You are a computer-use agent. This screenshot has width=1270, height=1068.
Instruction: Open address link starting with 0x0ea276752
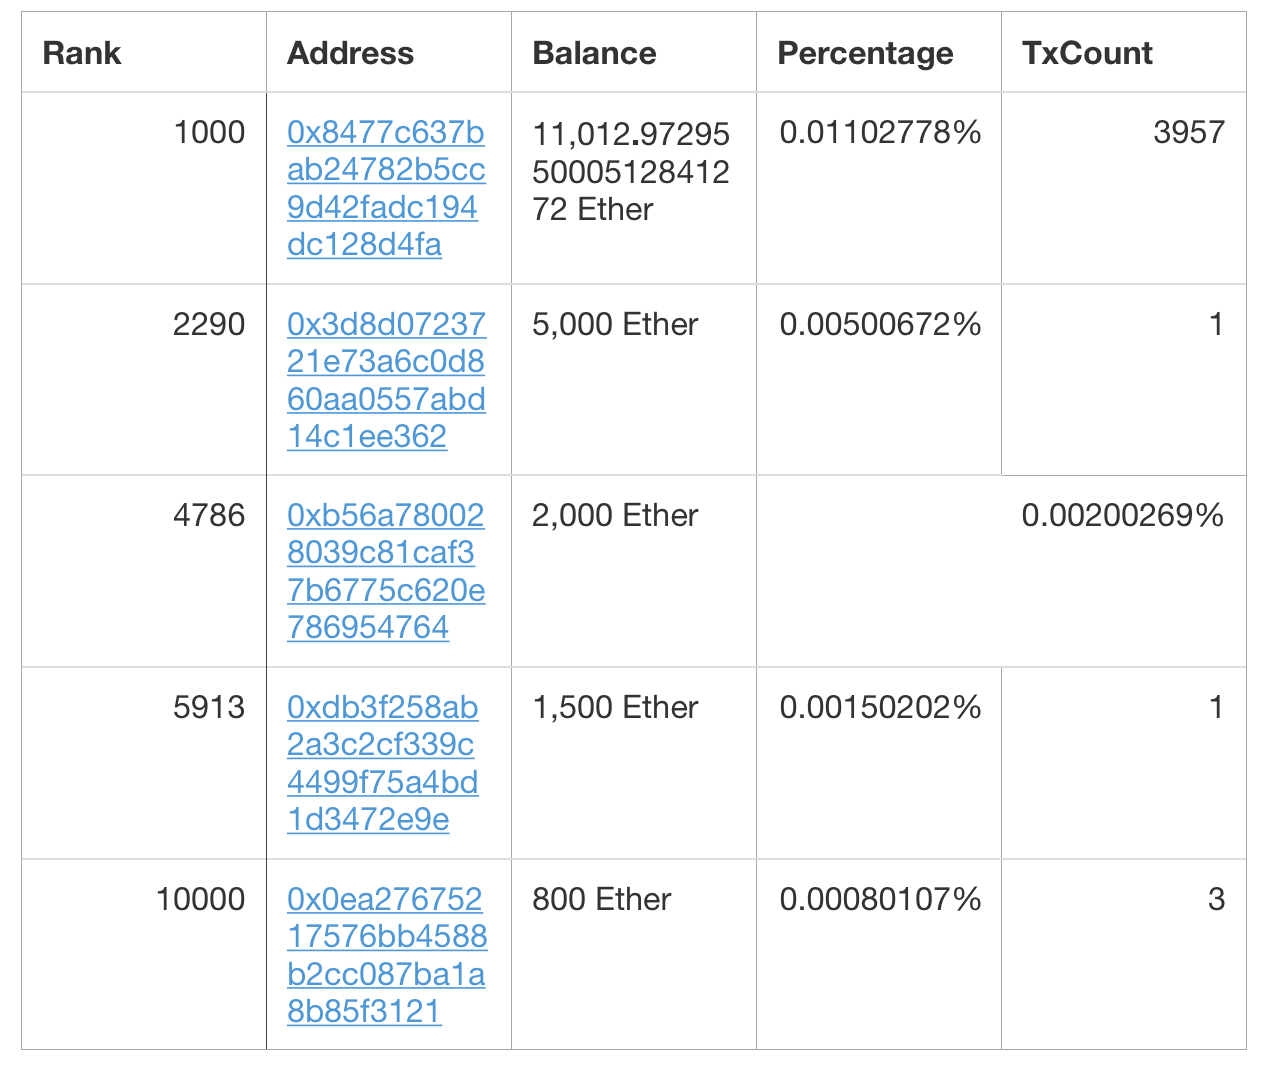tap(387, 955)
